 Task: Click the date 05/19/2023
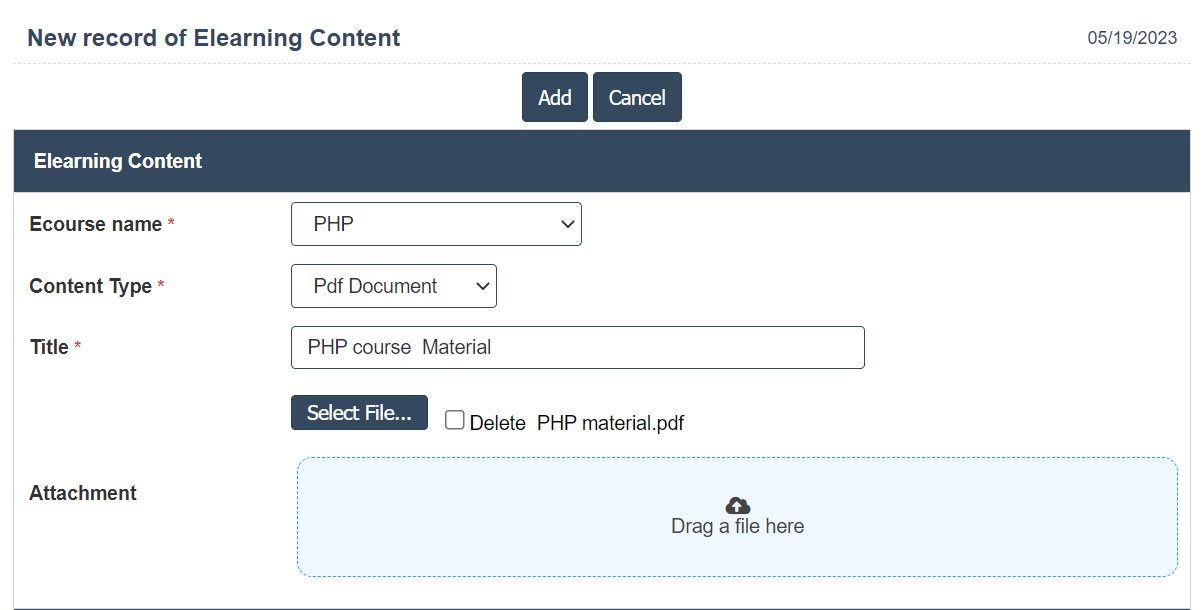1134,38
